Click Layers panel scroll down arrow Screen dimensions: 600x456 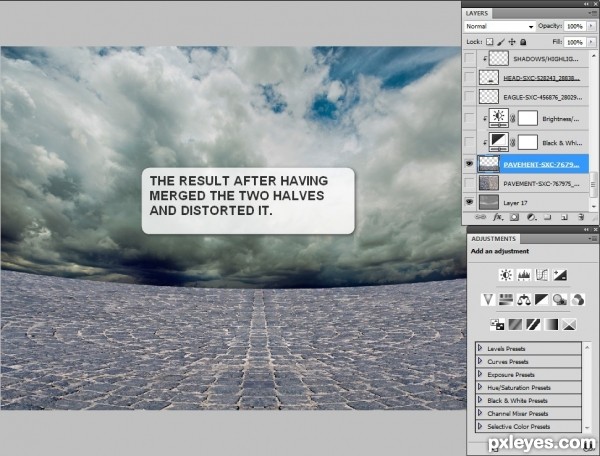(x=593, y=206)
